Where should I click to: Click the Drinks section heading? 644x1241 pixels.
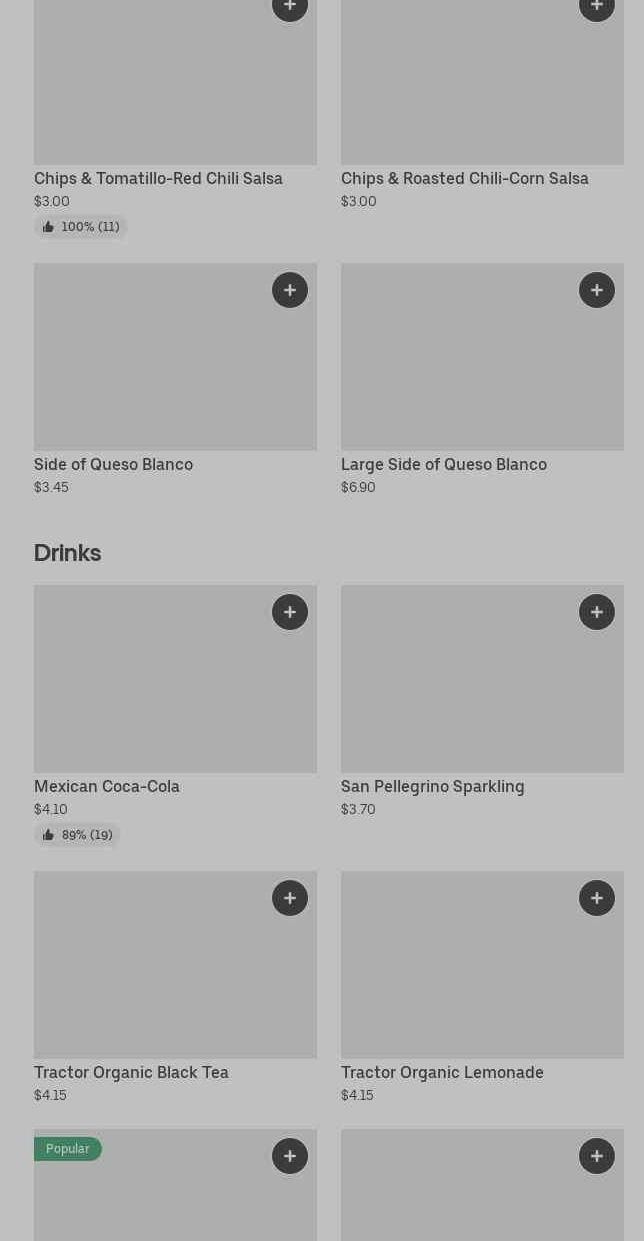tap(67, 553)
